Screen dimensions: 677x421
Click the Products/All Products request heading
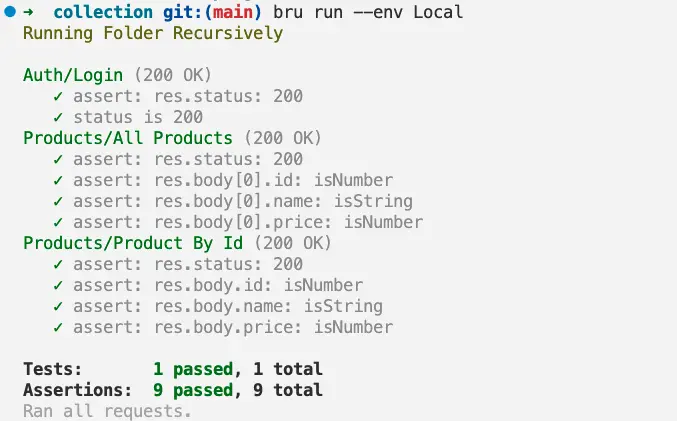point(127,138)
